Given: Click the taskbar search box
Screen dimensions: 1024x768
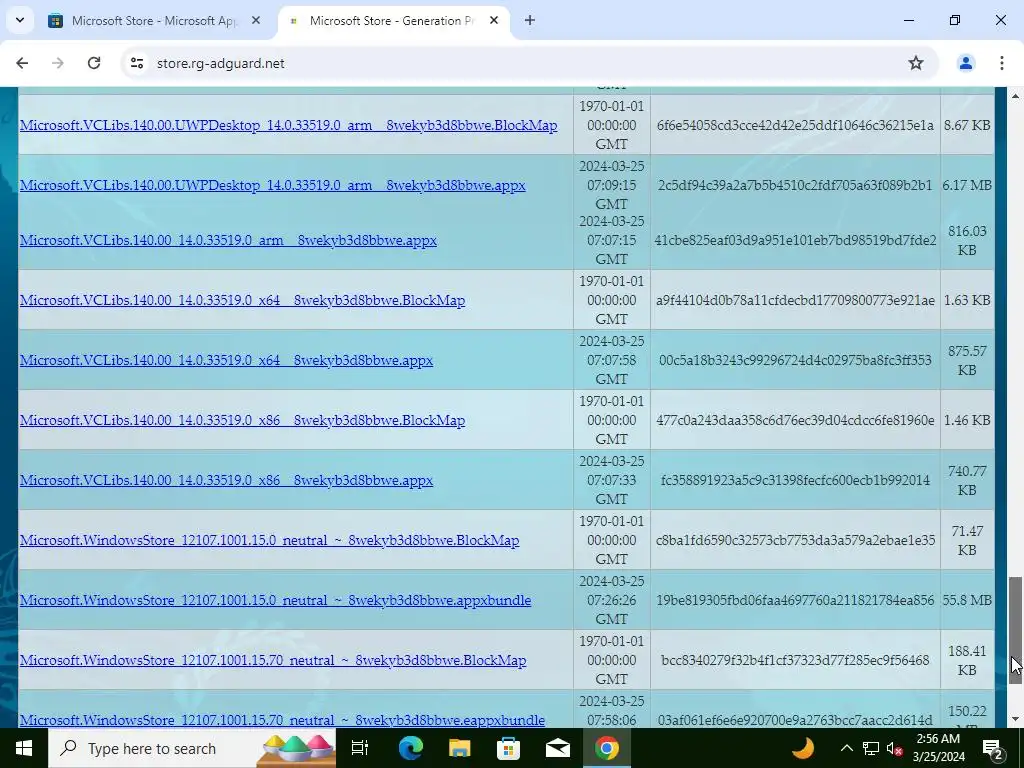Looking at the screenshot, I should [x=192, y=748].
